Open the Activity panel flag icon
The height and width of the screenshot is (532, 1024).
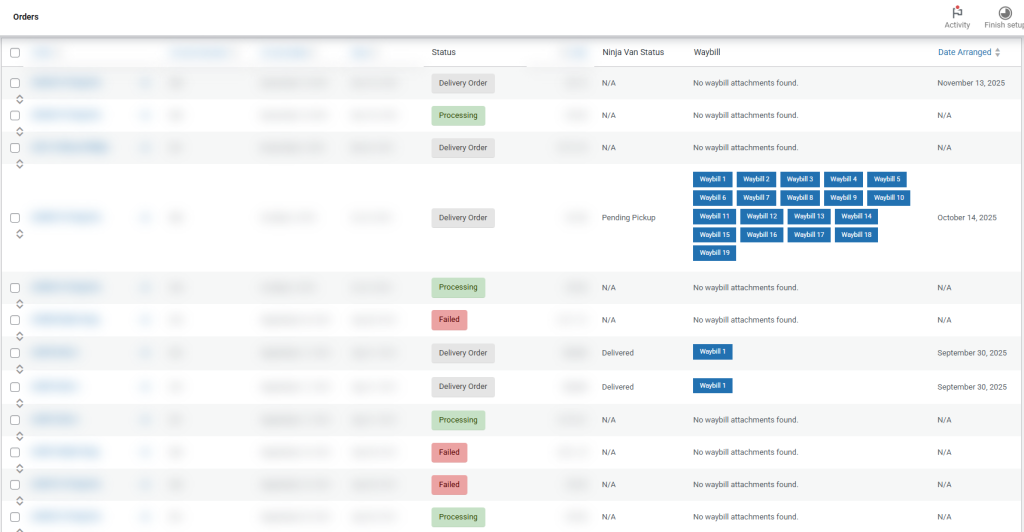pyautogui.click(x=957, y=12)
